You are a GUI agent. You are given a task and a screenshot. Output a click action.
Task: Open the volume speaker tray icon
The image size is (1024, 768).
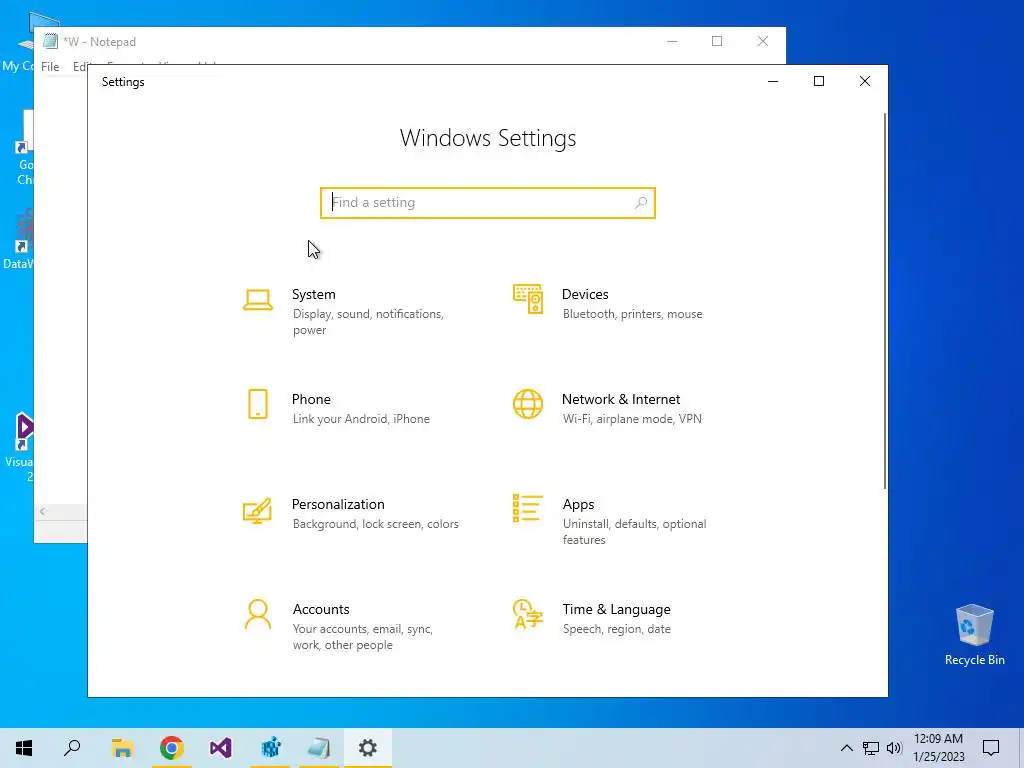click(x=894, y=748)
